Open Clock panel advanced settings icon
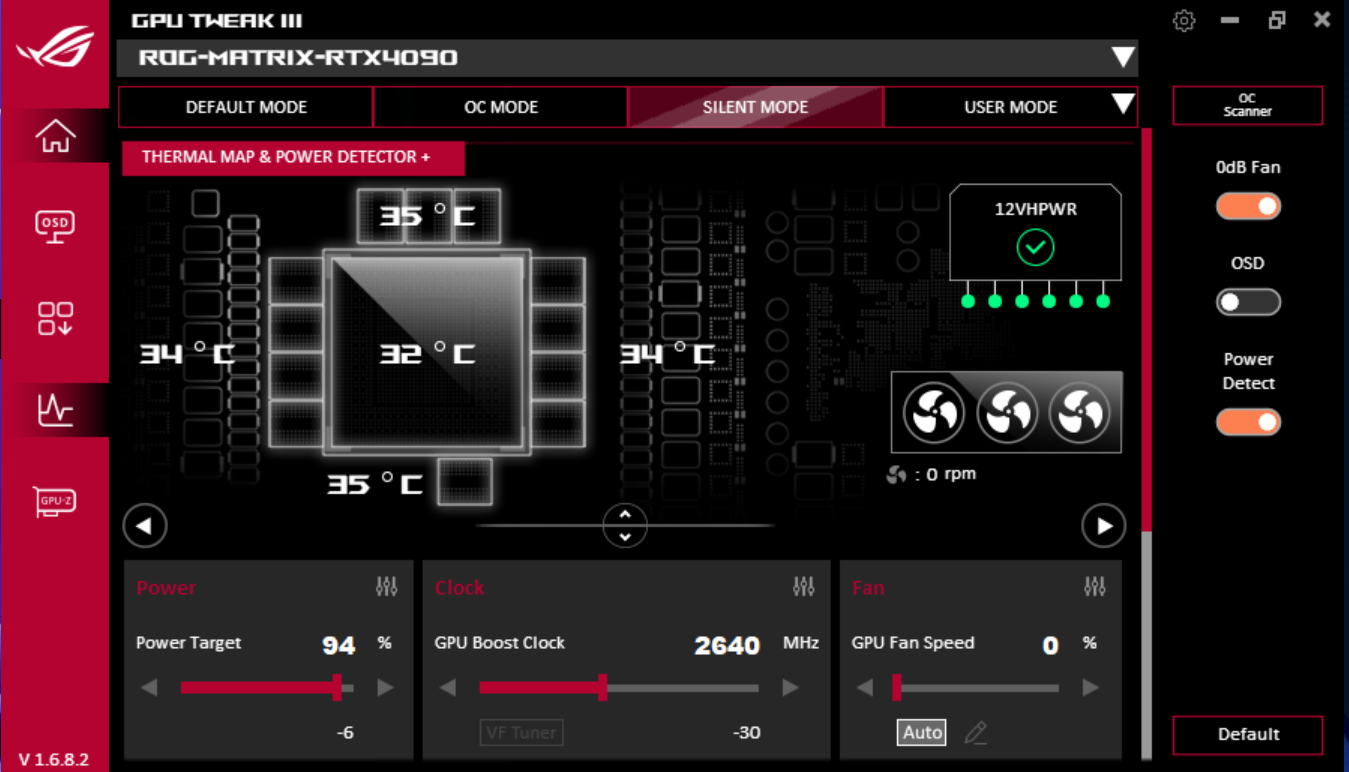The width and height of the screenshot is (1349, 772). [x=803, y=587]
